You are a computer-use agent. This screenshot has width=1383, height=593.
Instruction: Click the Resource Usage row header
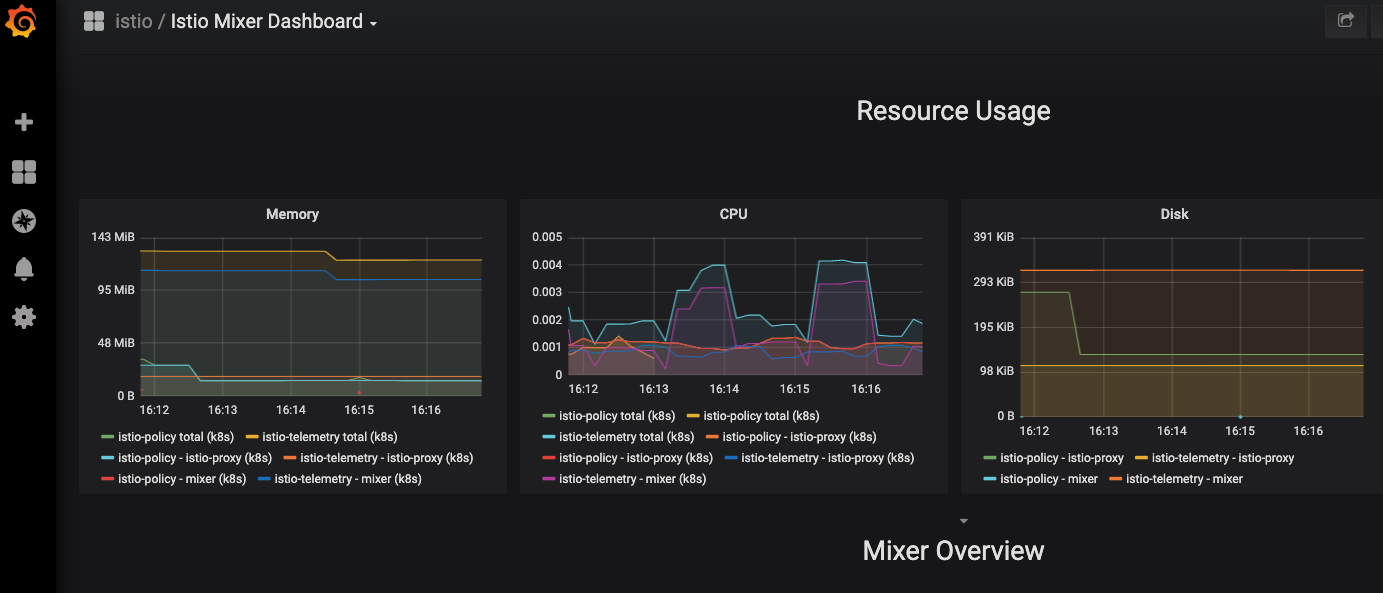point(952,110)
